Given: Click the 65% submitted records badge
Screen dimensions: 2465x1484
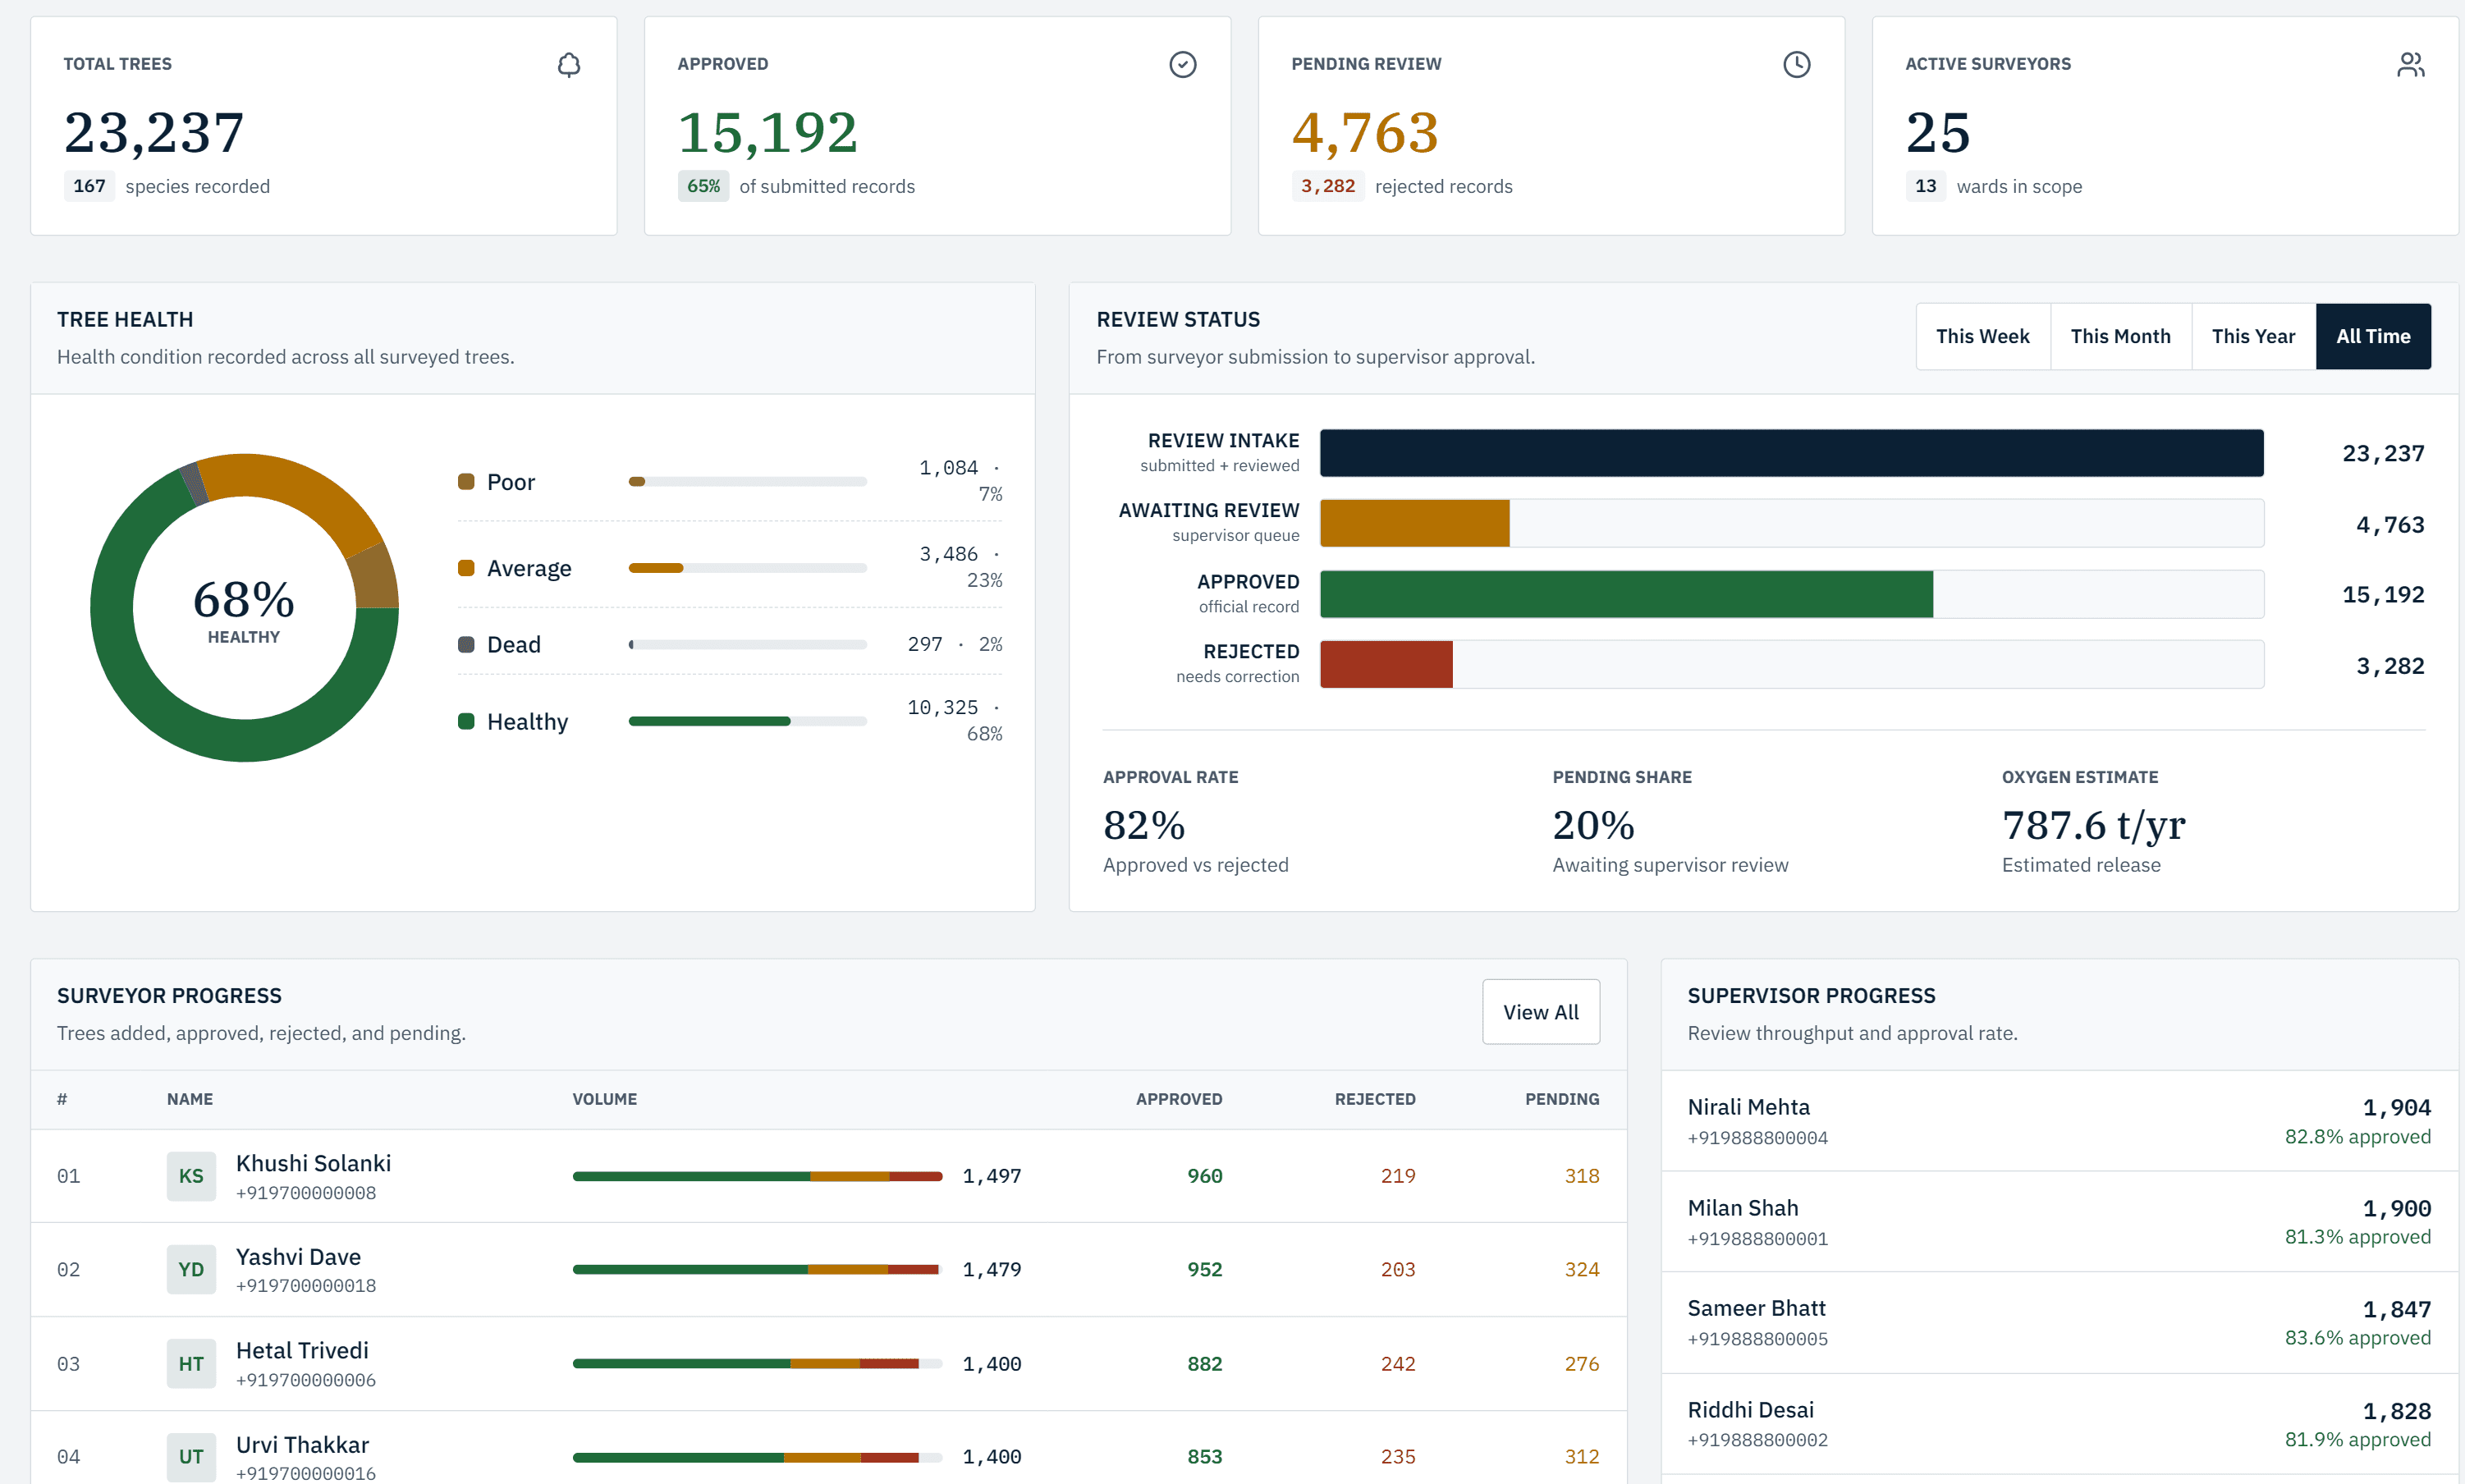Looking at the screenshot, I should tap(703, 186).
